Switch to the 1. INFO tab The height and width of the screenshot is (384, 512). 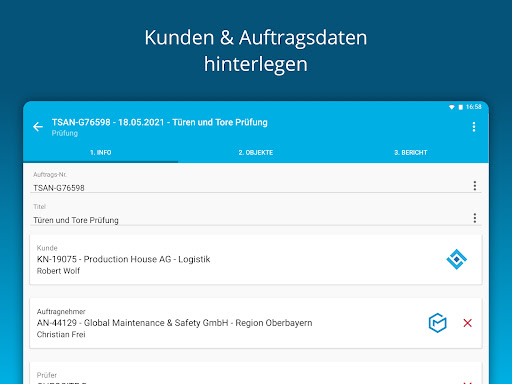point(100,153)
